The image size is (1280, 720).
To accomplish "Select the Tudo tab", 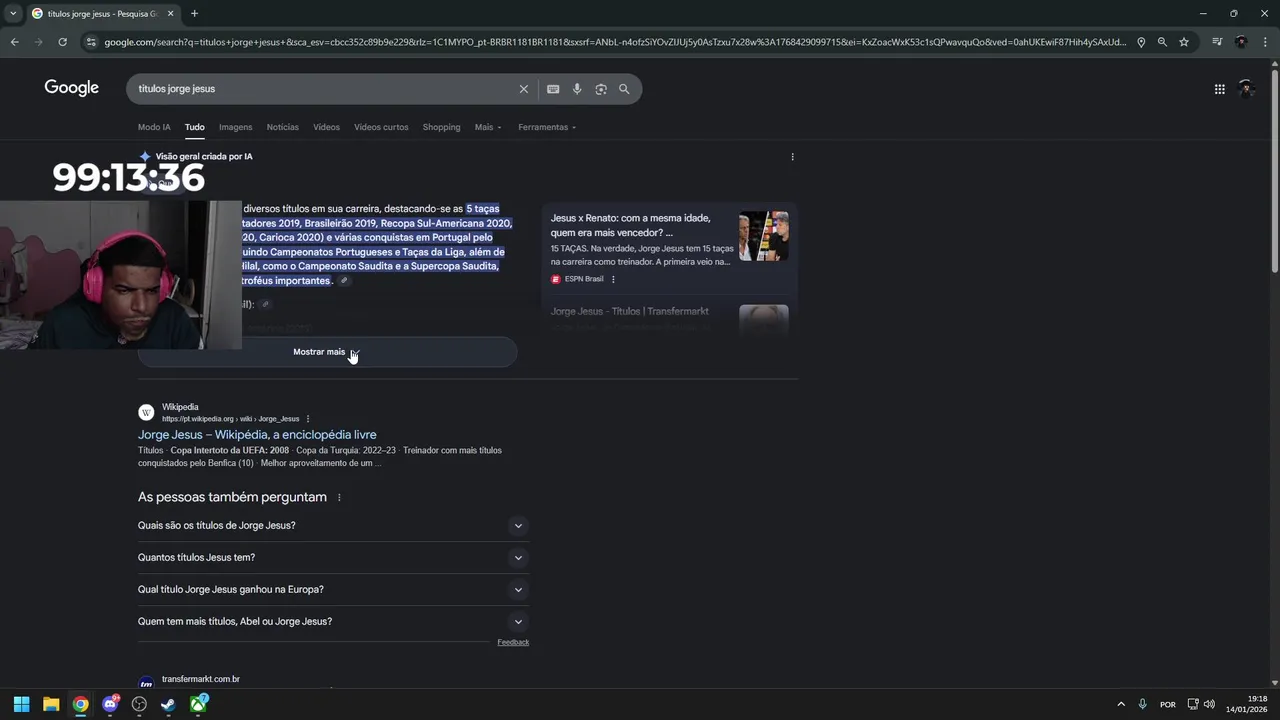I will (x=194, y=127).
